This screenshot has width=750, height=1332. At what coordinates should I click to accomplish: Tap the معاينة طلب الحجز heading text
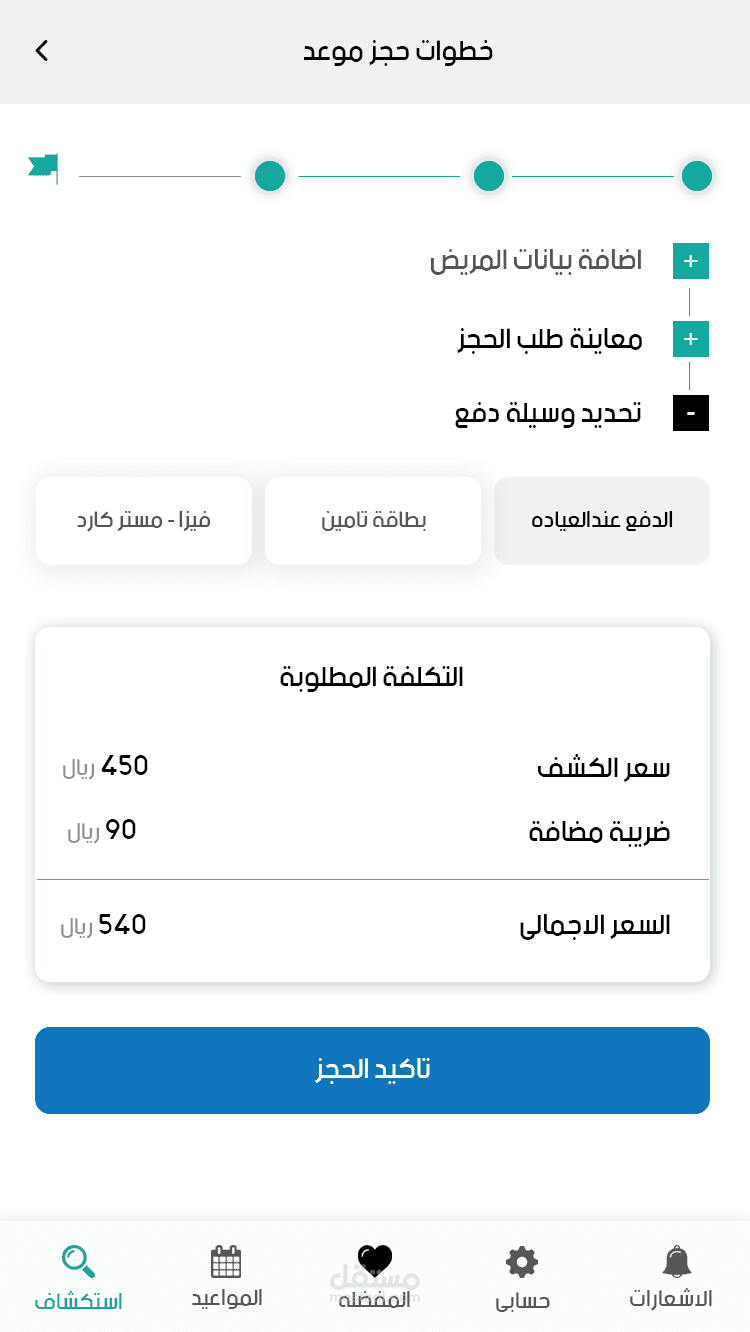(549, 339)
